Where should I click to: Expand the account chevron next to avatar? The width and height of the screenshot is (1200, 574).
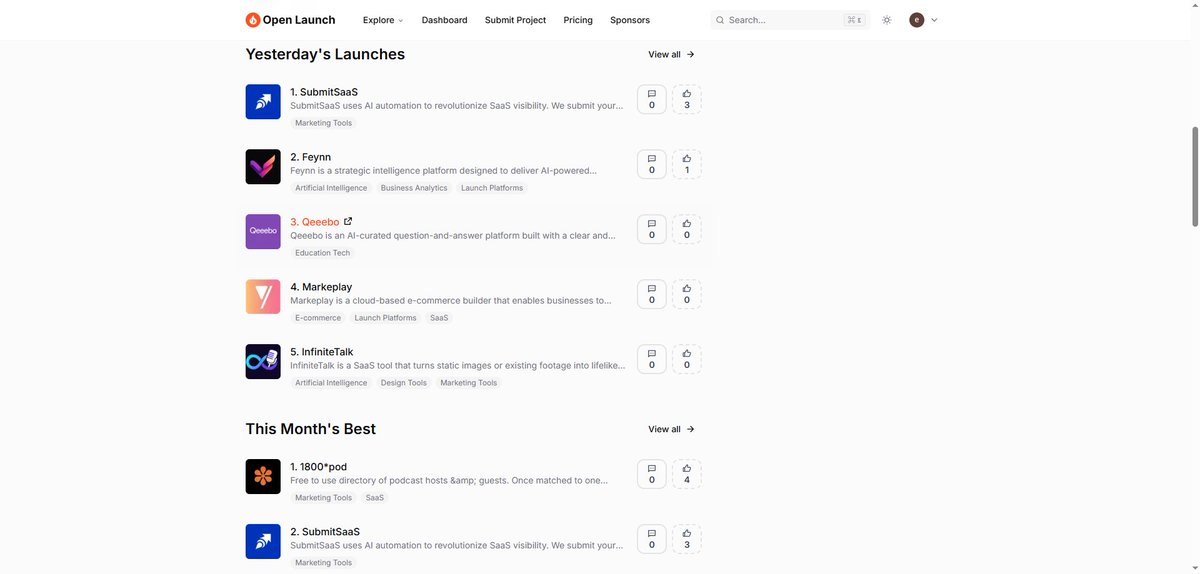coord(934,20)
